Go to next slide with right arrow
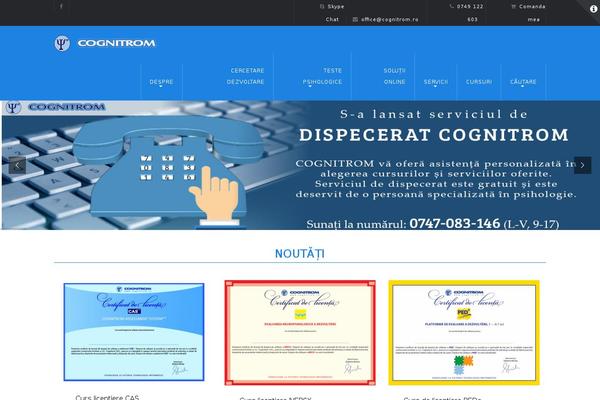The image size is (600, 400). point(582,165)
